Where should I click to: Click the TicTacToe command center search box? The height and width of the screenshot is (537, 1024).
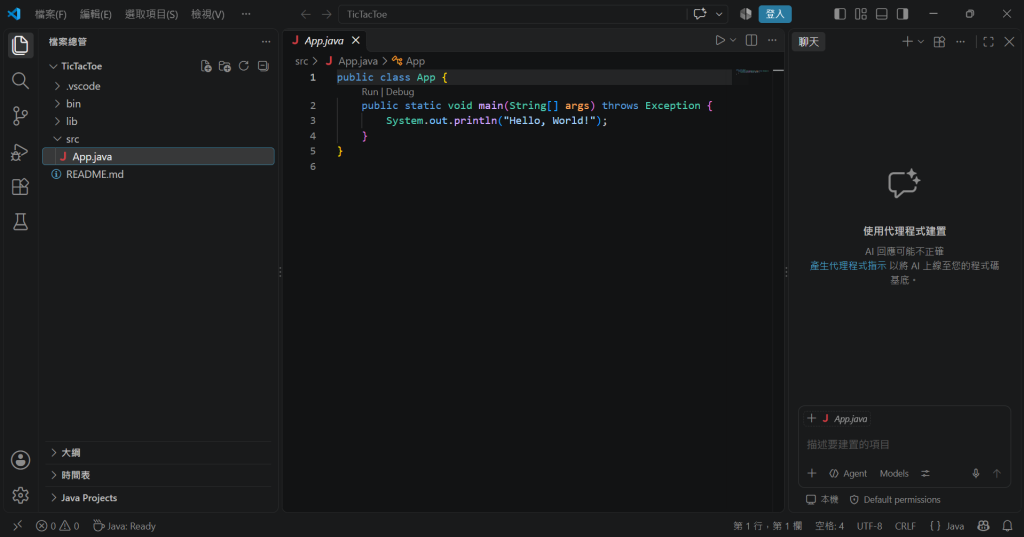513,14
